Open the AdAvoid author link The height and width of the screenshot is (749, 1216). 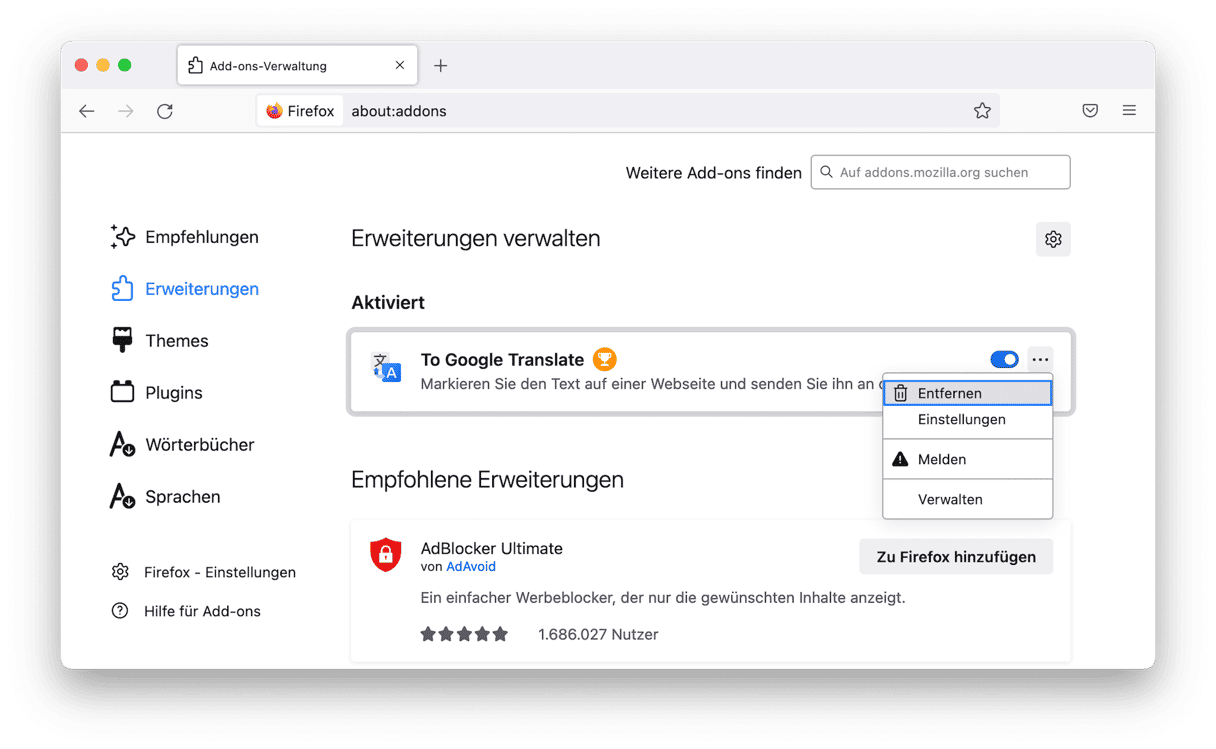(471, 567)
